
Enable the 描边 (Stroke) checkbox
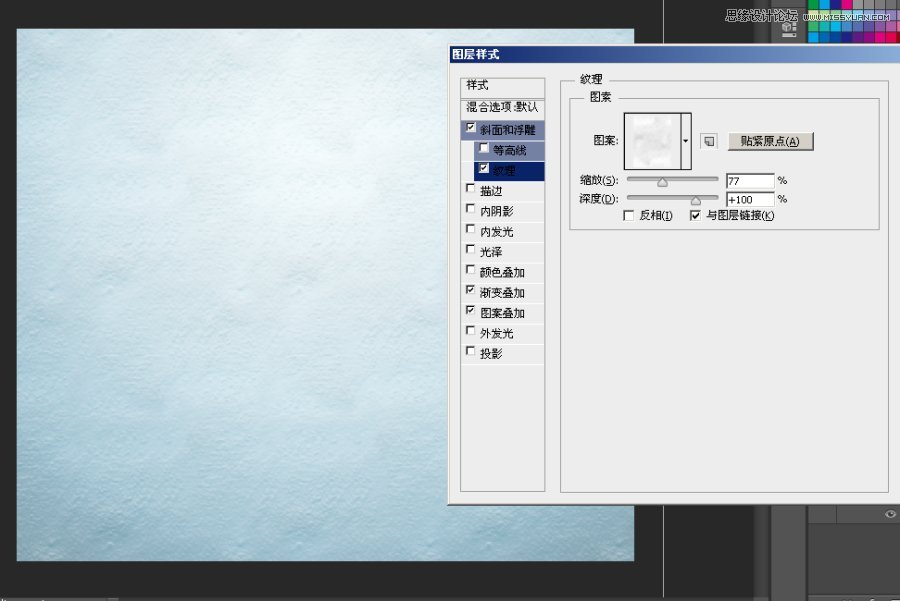[471, 189]
